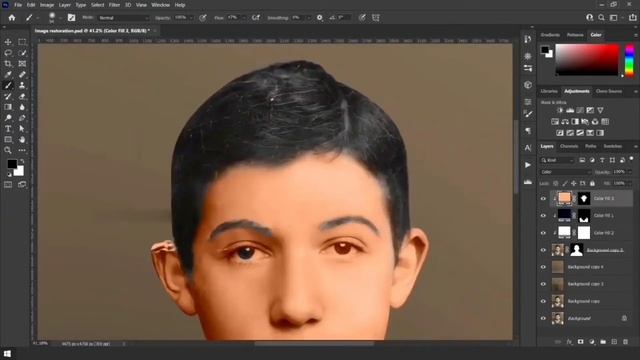Hide the Background copy 2 layer

pos(543,250)
